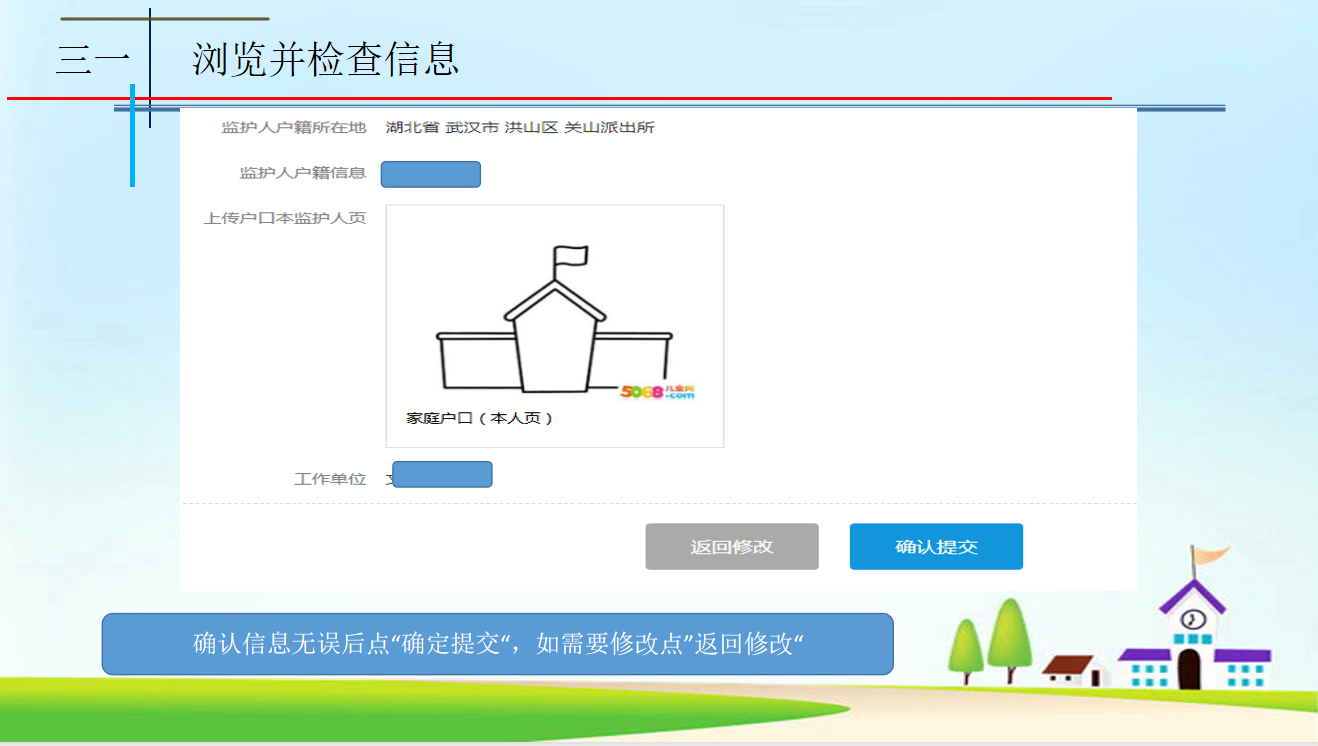Click the flag atop the schoolhouse drawing
Screen dimensions: 1318x746
click(571, 257)
